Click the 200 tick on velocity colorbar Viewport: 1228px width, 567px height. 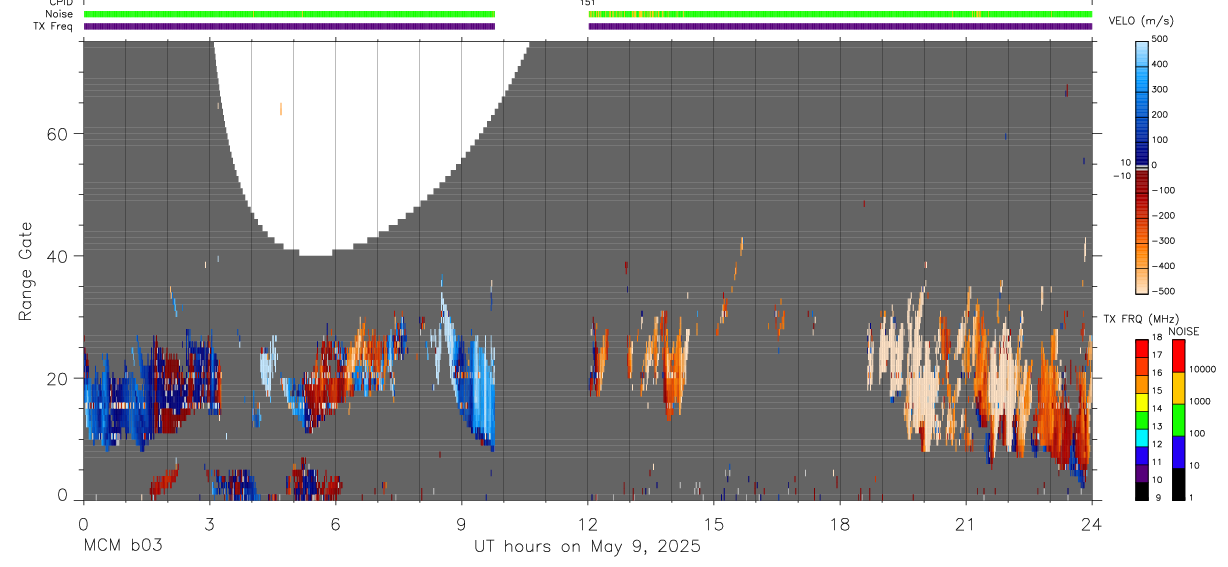point(1161,114)
